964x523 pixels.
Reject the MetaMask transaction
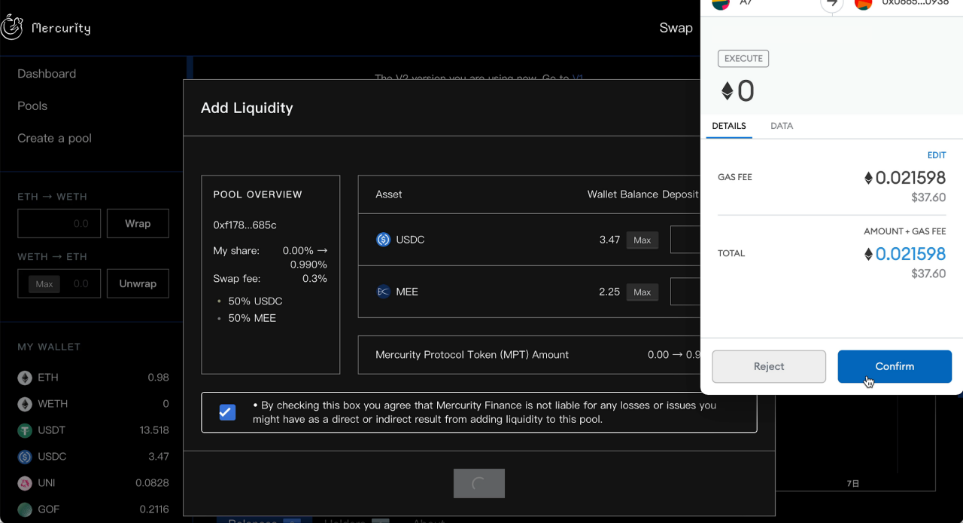pyautogui.click(x=768, y=366)
